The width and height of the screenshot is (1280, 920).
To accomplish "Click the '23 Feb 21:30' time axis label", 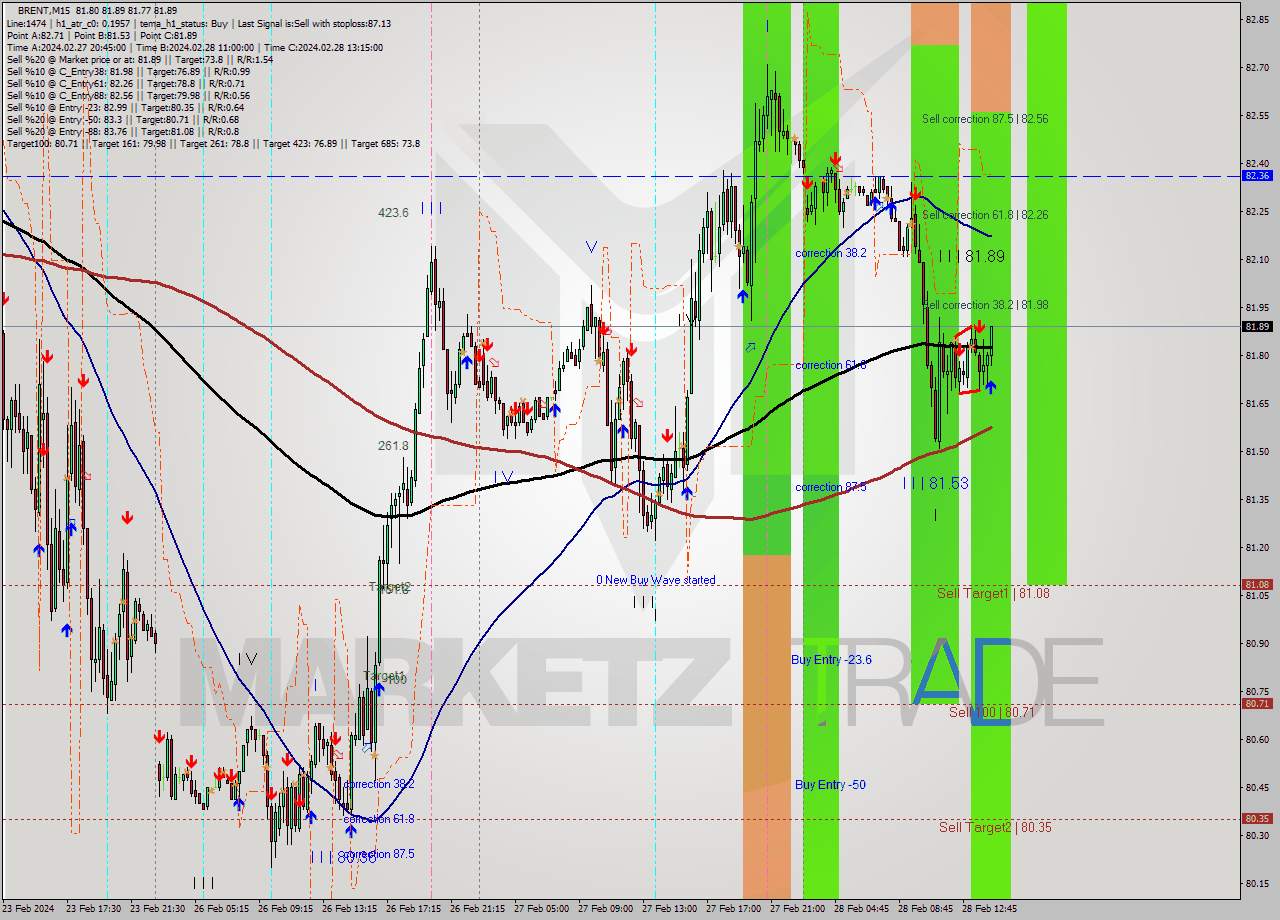I will click(157, 909).
